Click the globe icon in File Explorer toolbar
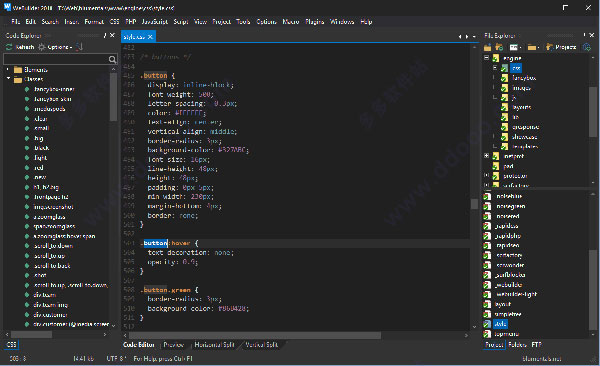Viewport: 600px width, 366px height. 587,47
